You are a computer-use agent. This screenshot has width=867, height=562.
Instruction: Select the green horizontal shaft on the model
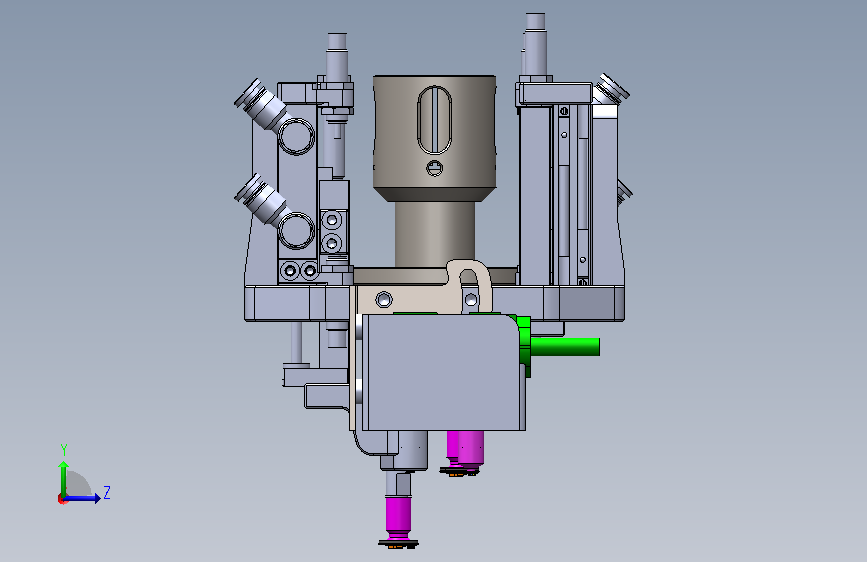[x=565, y=347]
